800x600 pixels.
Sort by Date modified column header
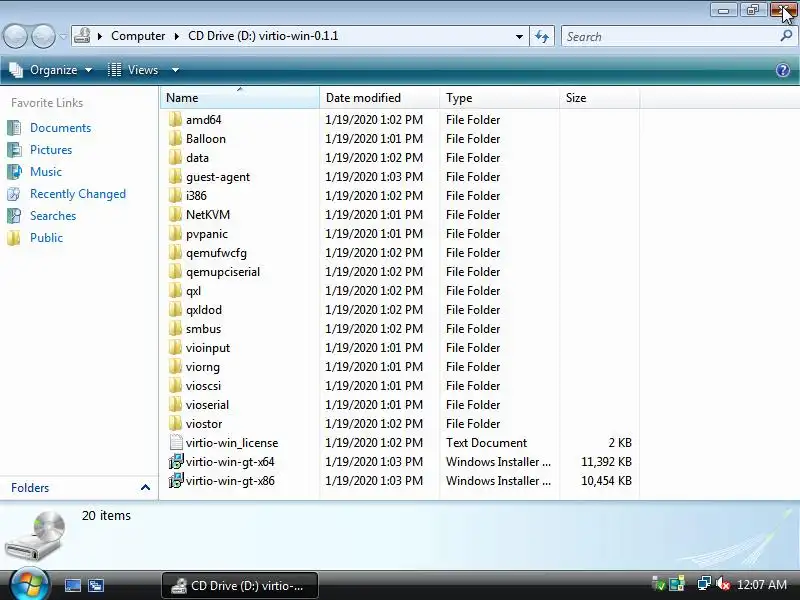pyautogui.click(x=380, y=97)
